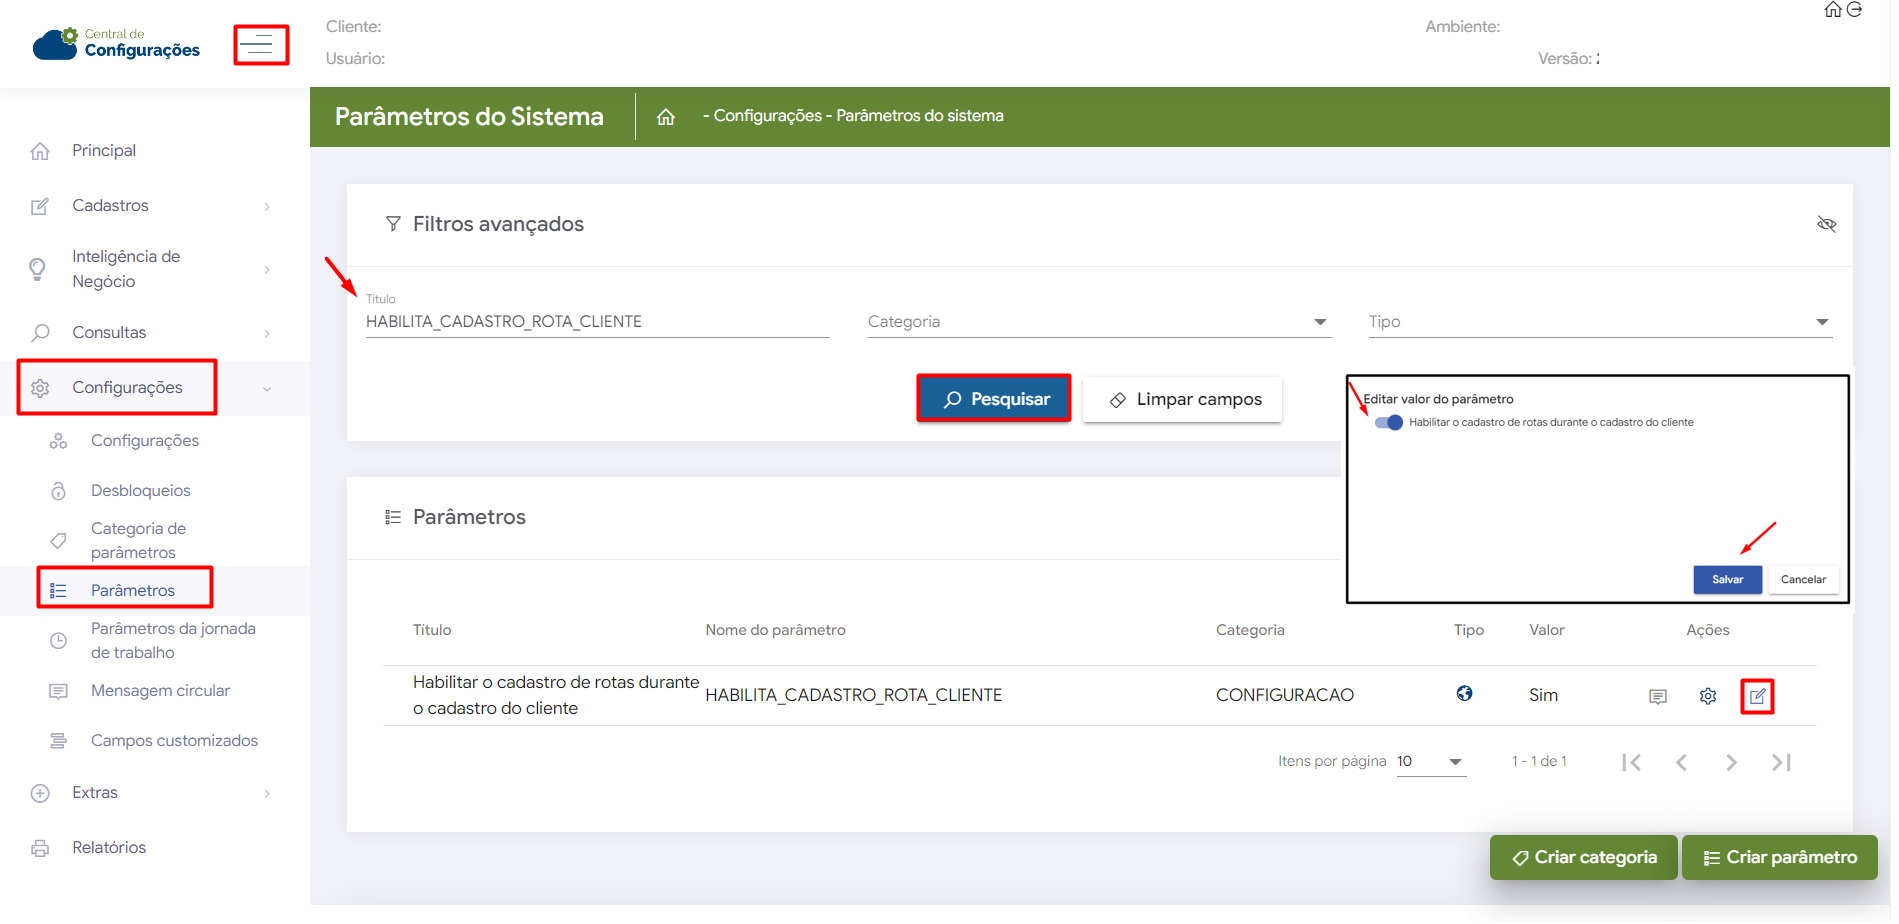Click the Título filter input field
This screenshot has height=924, width=1899.
[x=597, y=322]
